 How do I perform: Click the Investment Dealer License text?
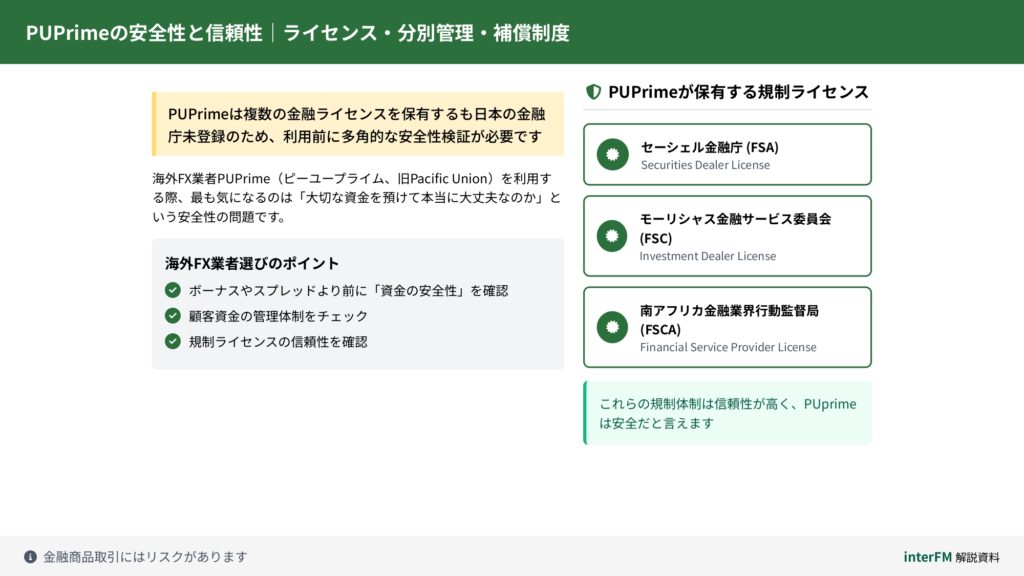(707, 256)
